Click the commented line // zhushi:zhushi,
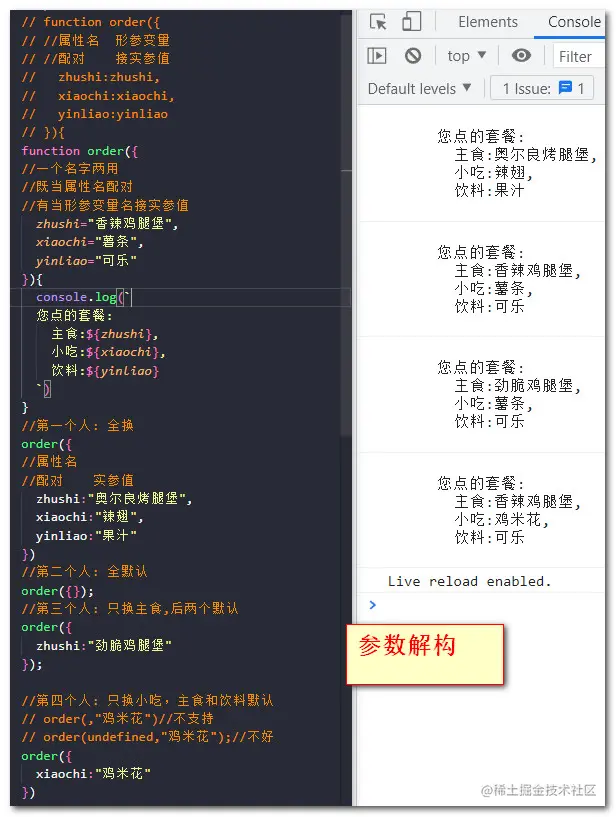Viewport: 616px width, 817px height. tap(91, 77)
